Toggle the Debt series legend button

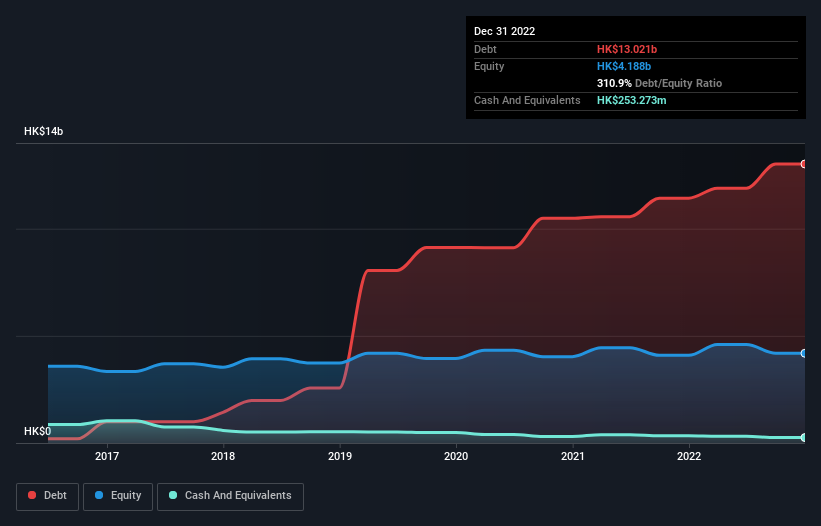pyautogui.click(x=48, y=496)
